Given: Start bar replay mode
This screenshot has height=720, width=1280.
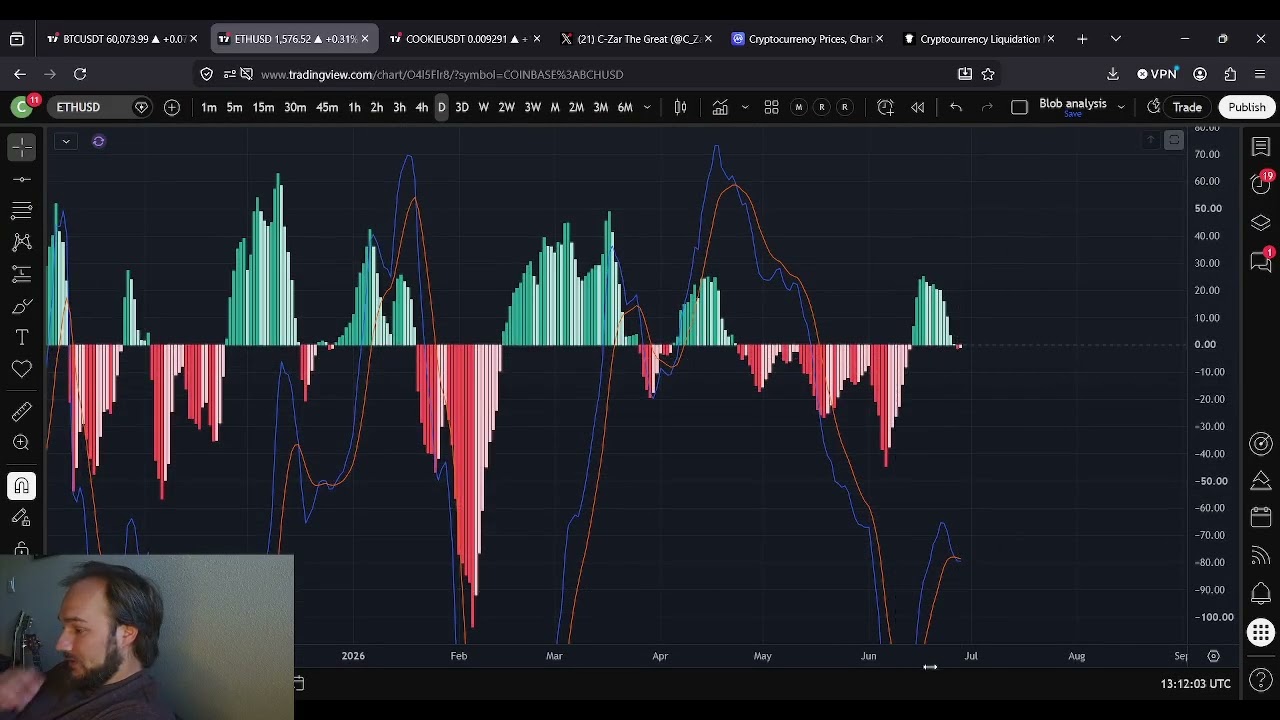Looking at the screenshot, I should point(917,107).
